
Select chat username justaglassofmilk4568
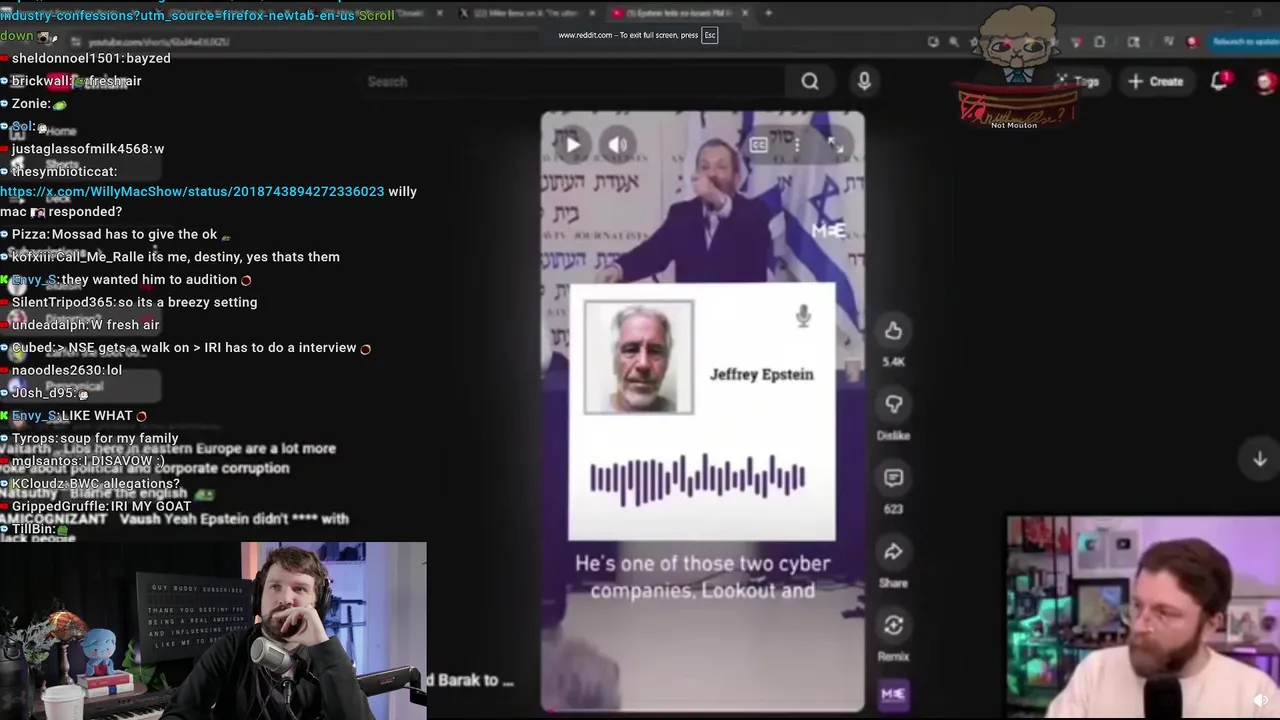[81, 148]
